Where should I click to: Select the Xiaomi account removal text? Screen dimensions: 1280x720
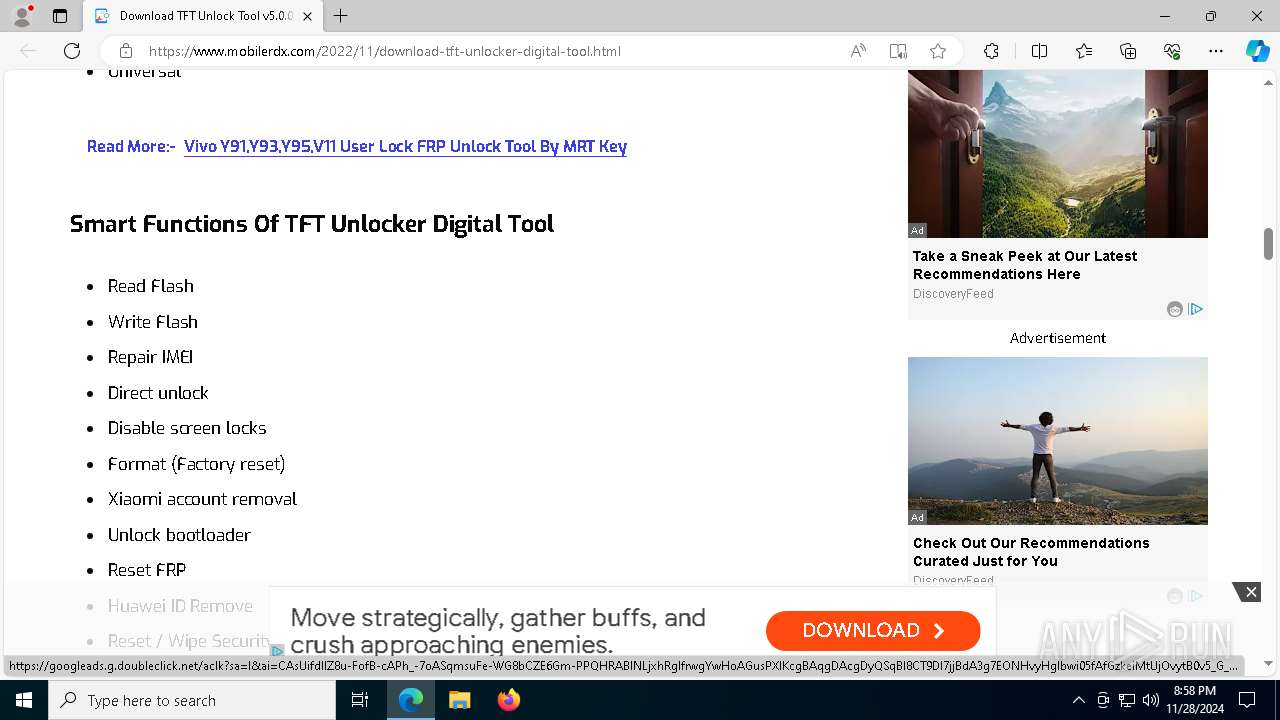[202, 499]
